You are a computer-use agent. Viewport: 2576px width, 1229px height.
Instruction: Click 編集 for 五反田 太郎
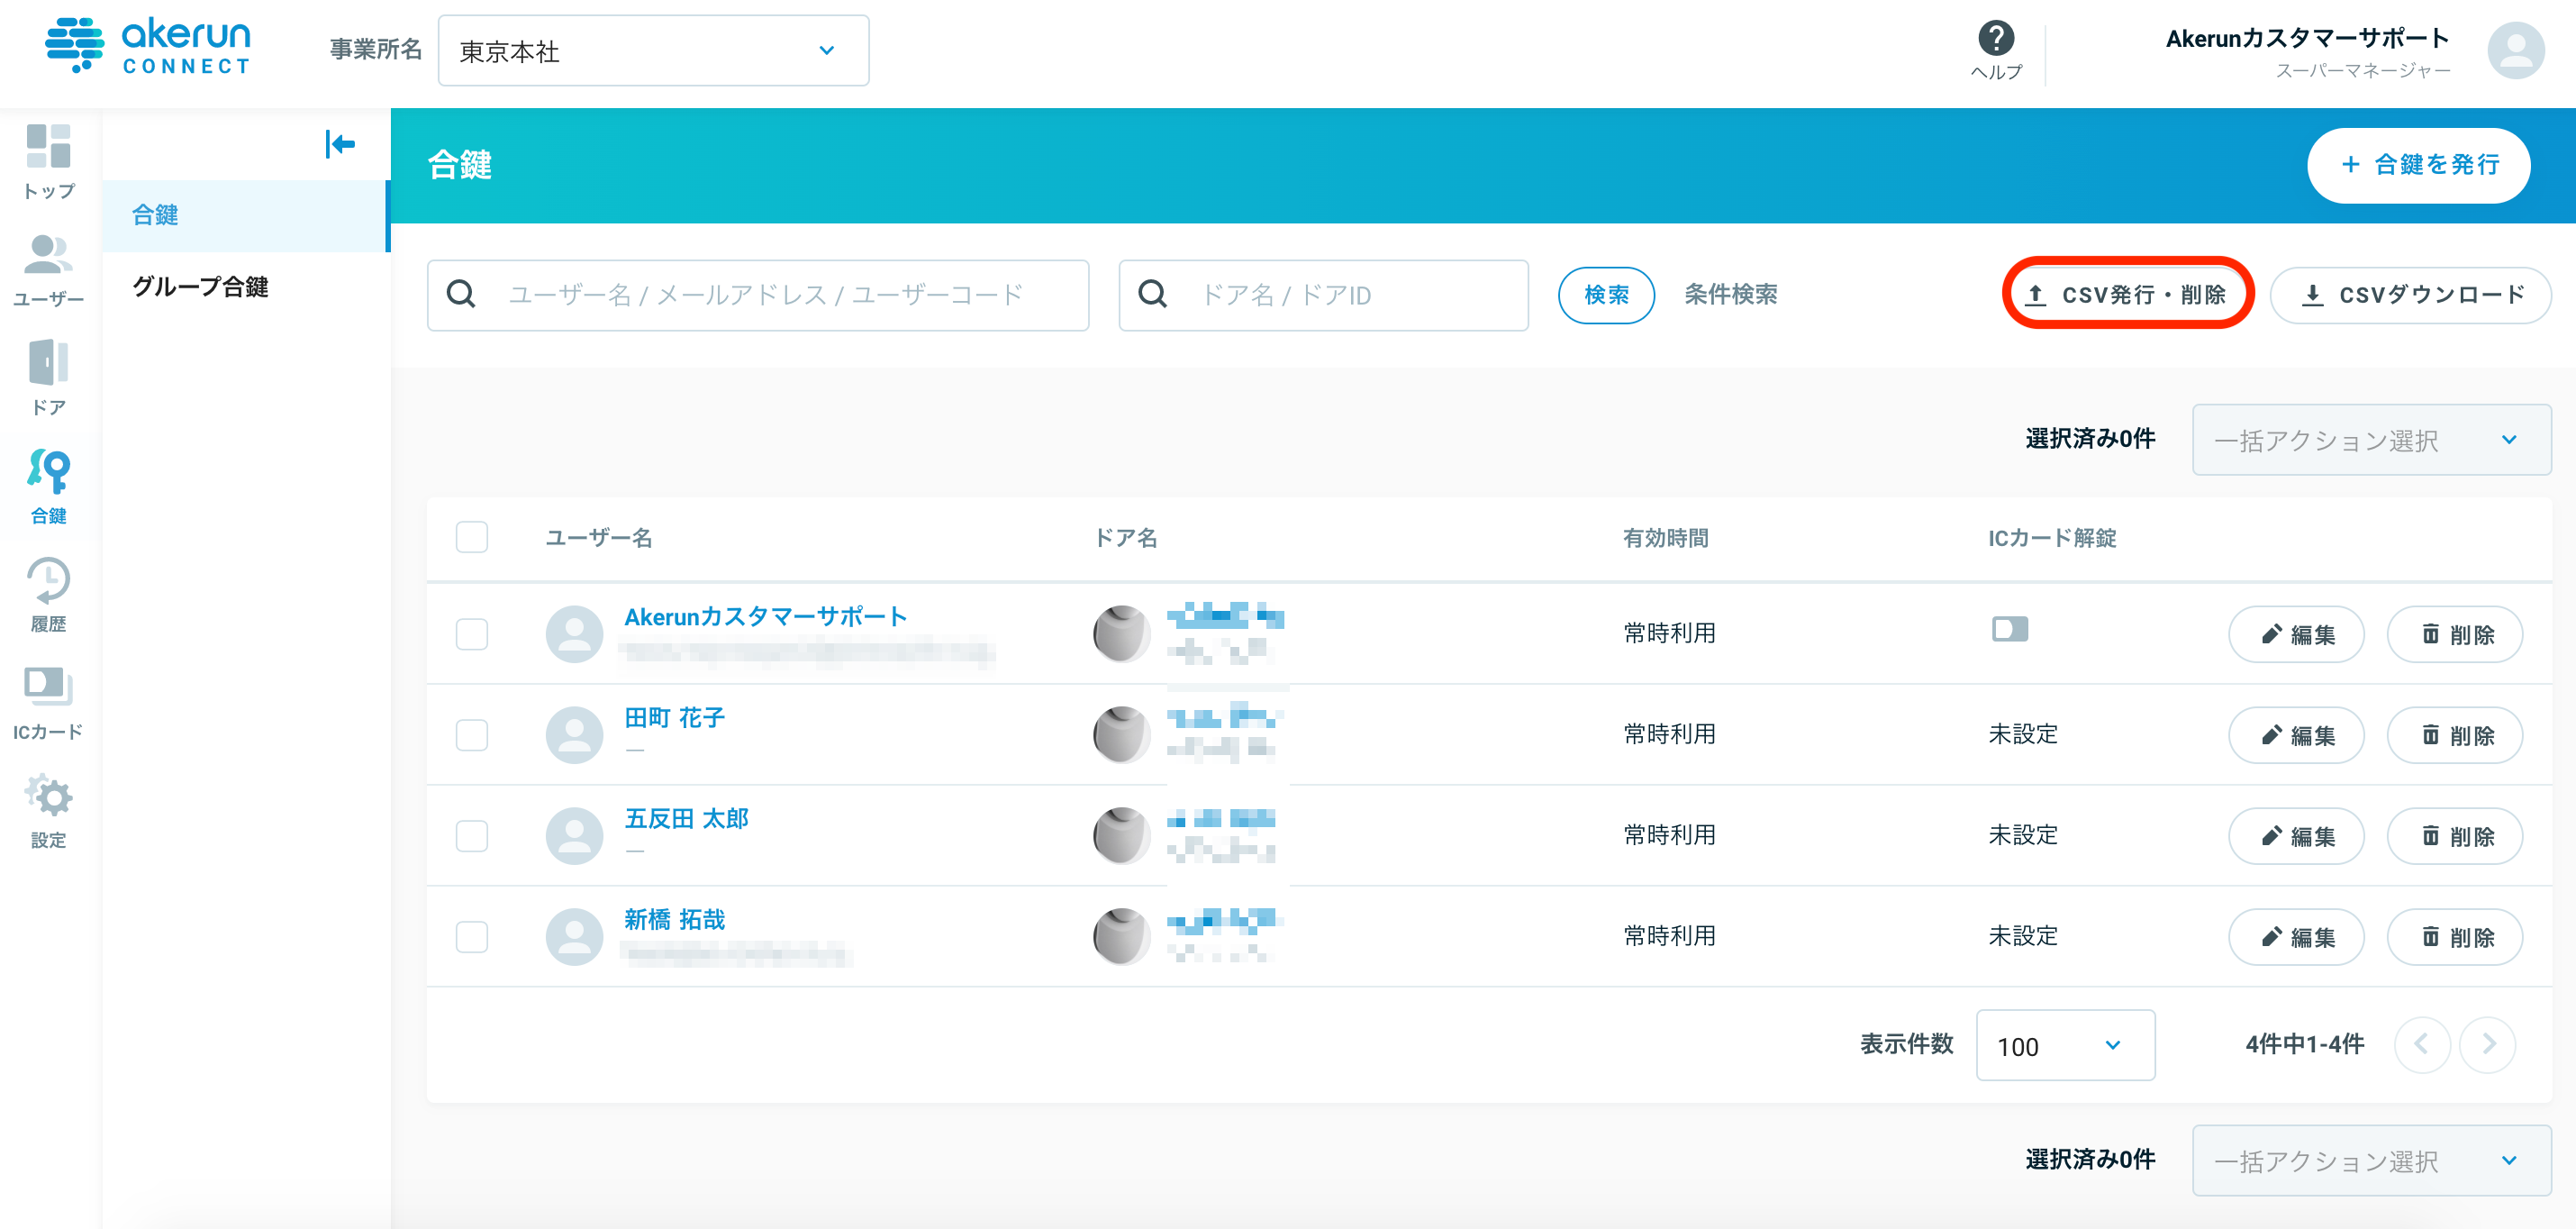pyautogui.click(x=2296, y=836)
